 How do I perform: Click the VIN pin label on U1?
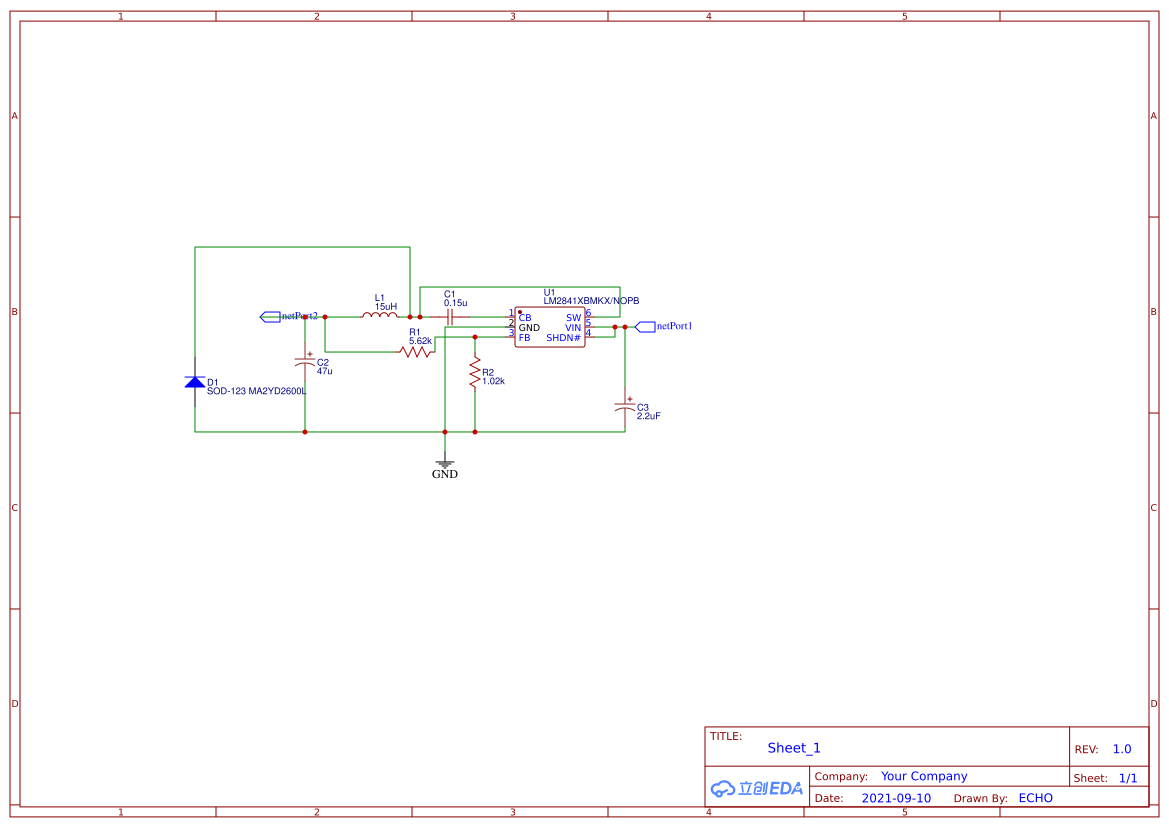[x=573, y=327]
